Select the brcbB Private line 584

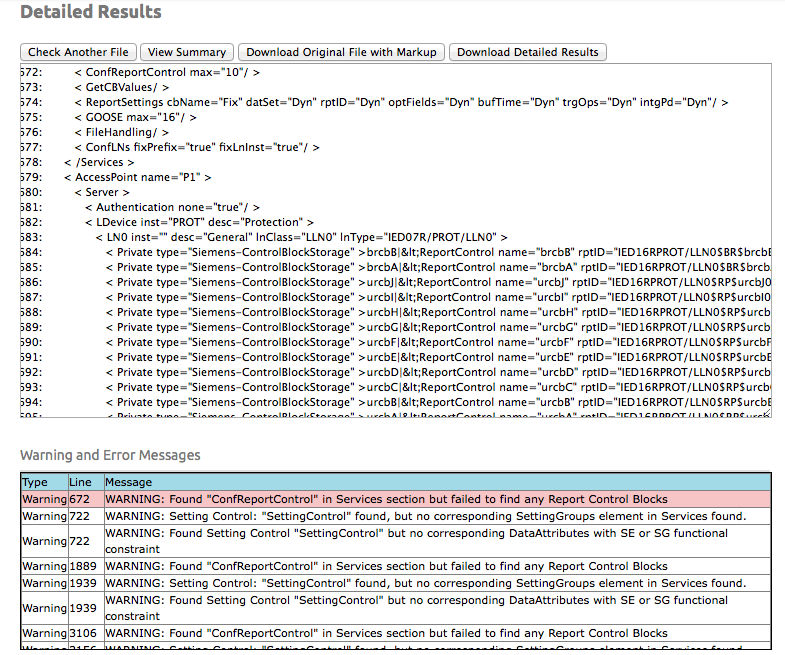tap(439, 252)
